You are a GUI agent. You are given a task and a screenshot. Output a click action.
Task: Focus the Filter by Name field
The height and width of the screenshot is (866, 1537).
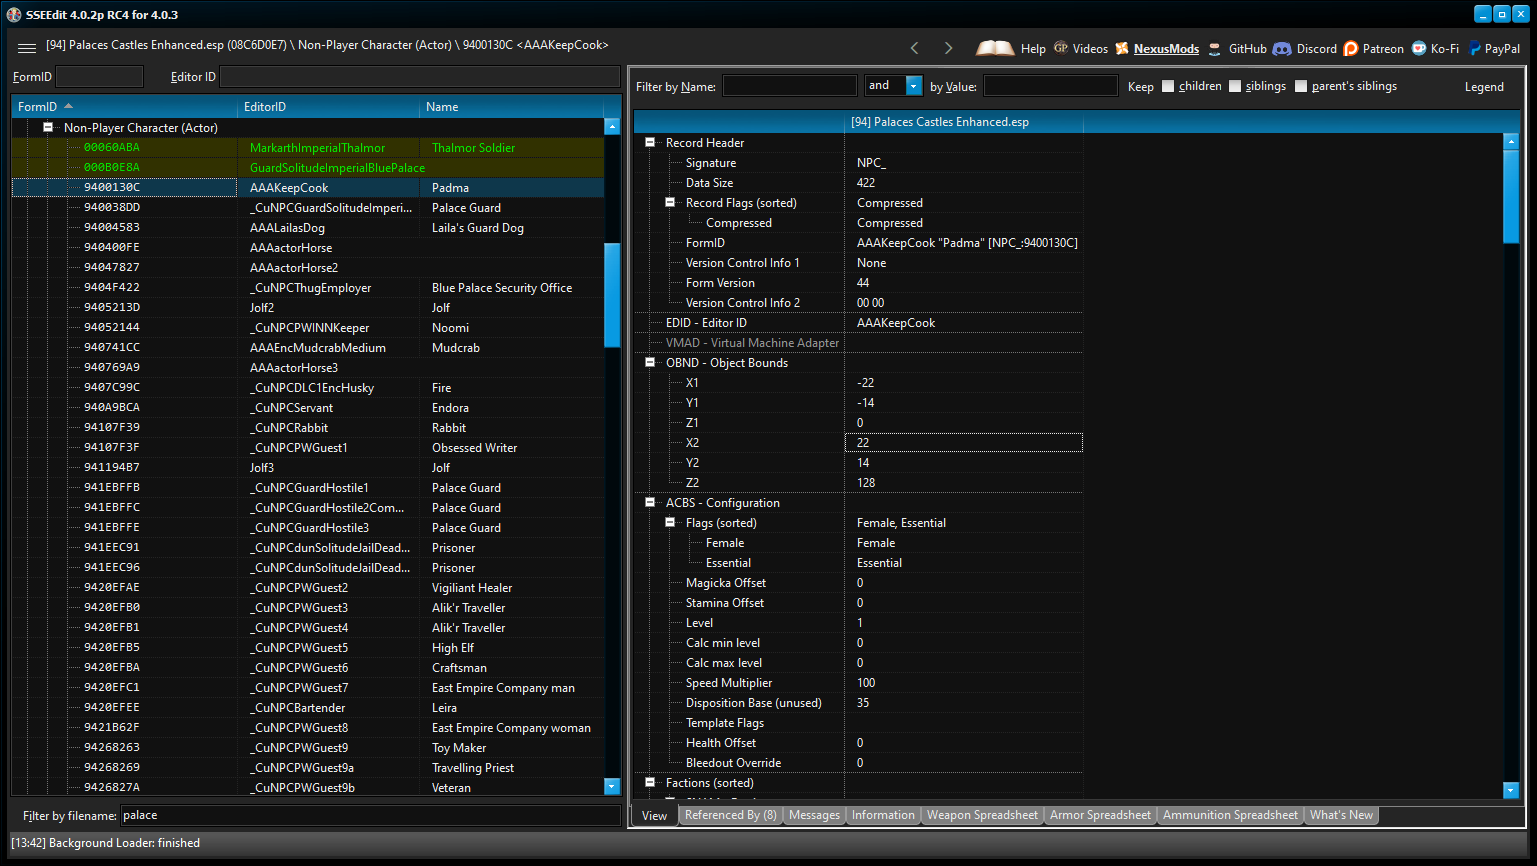(790, 86)
